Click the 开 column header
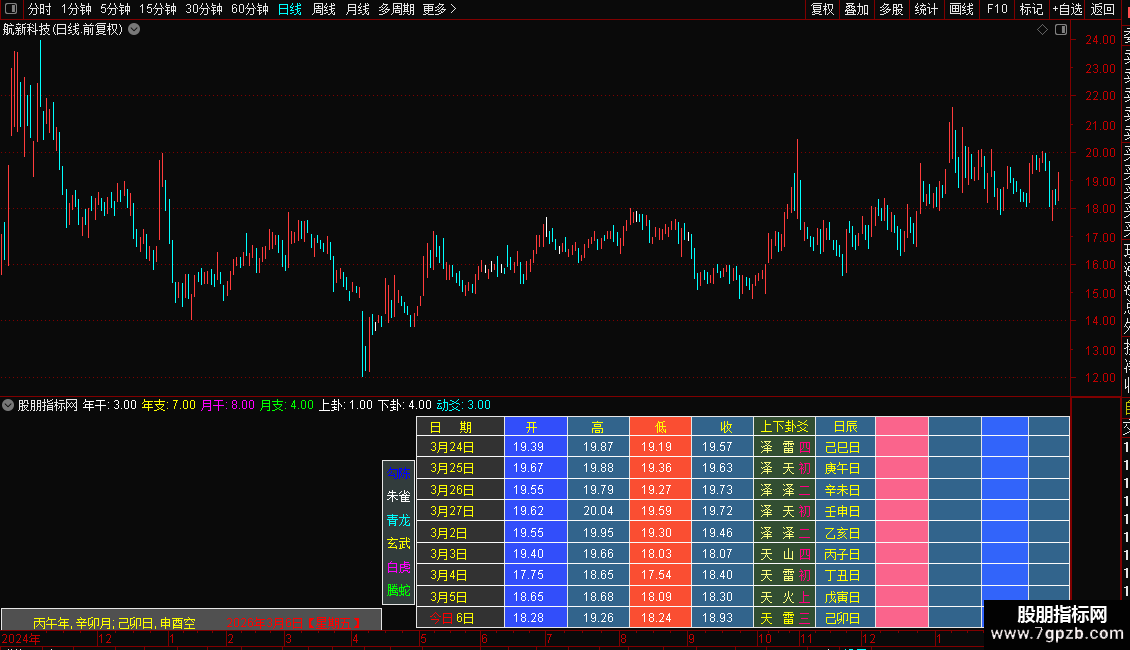Viewport: 1130px width, 650px height. tap(535, 427)
